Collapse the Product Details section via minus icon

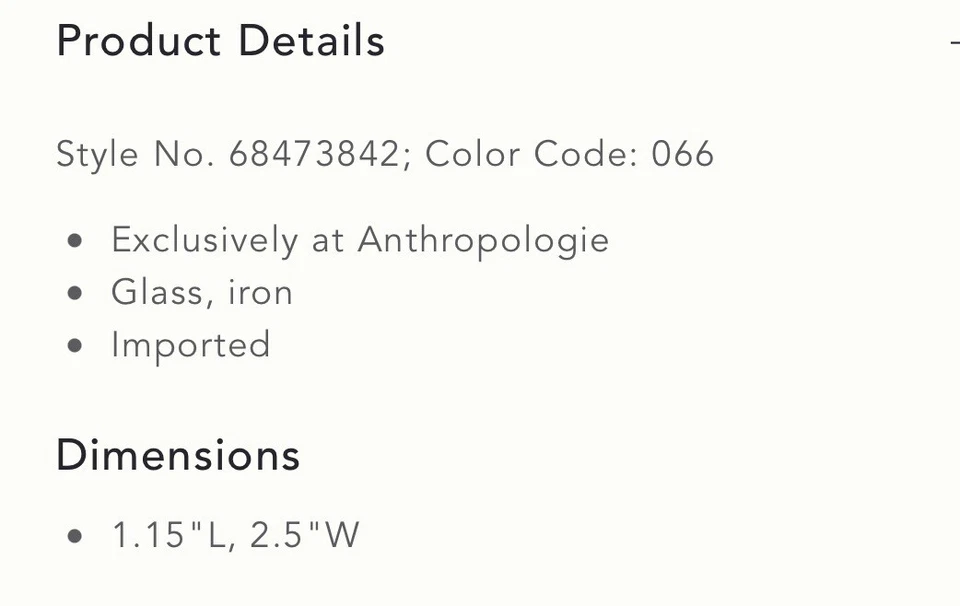[x=953, y=42]
